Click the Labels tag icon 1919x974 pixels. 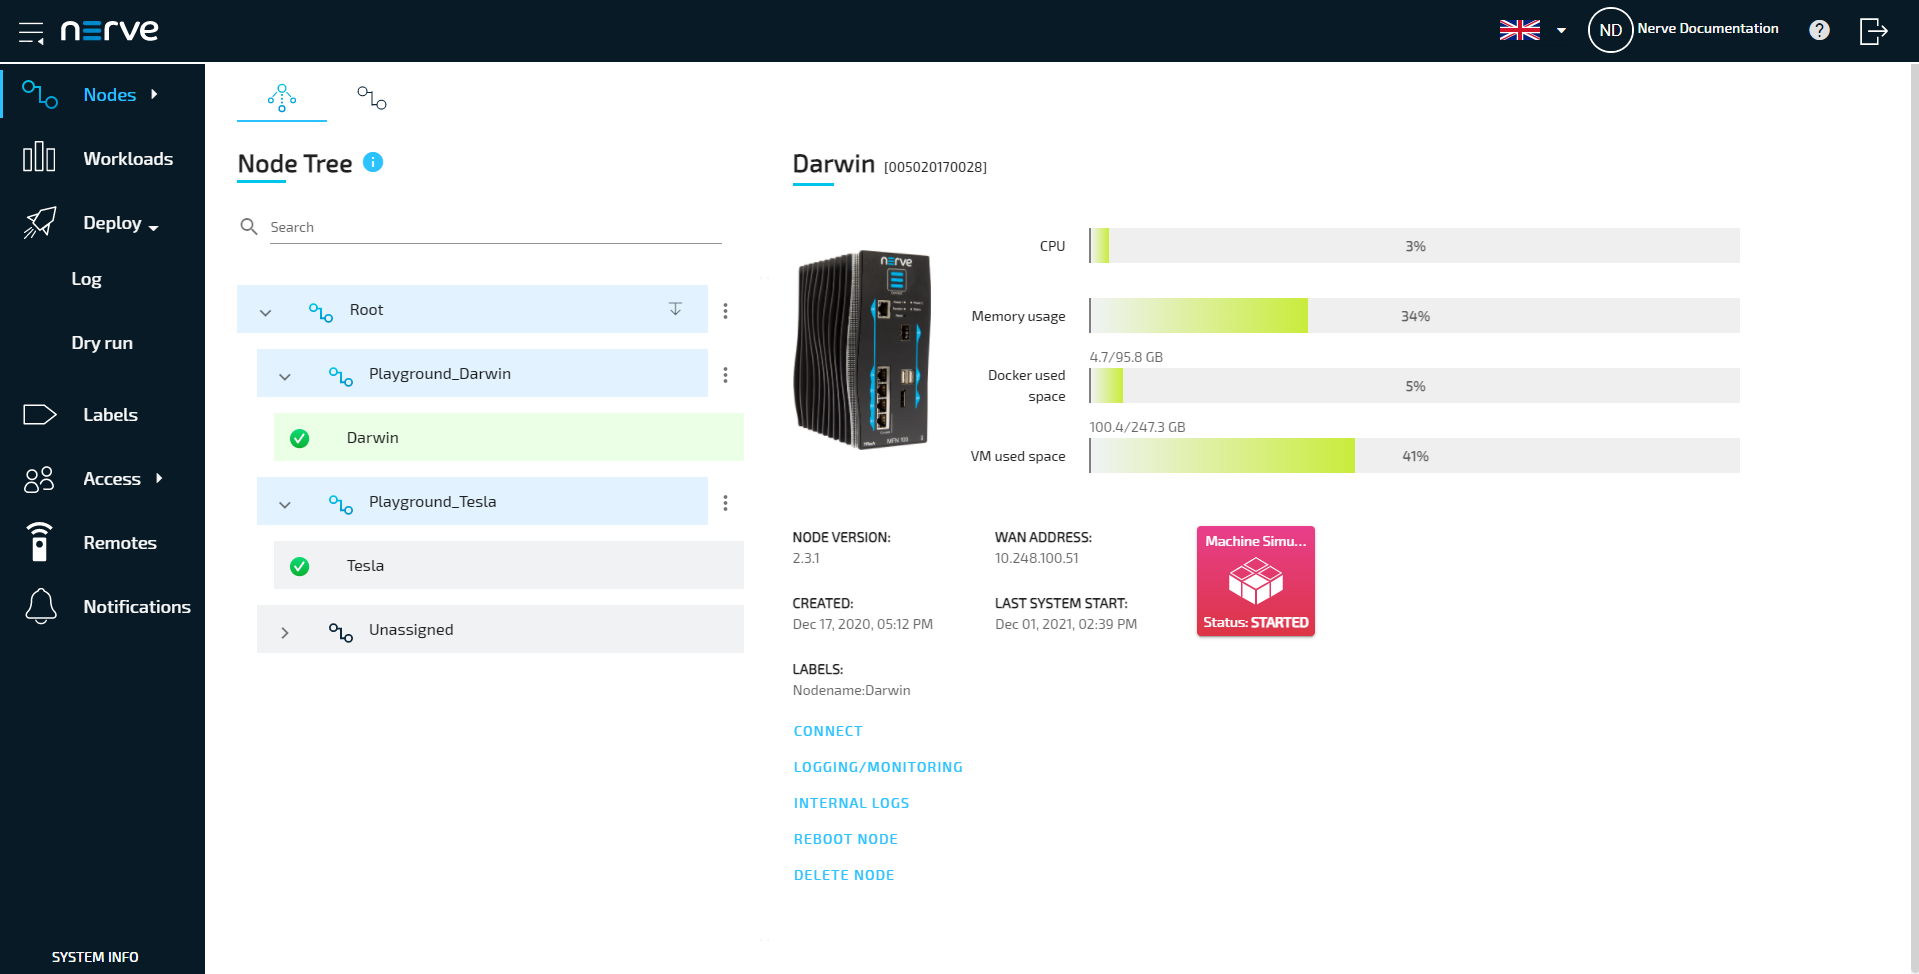point(40,415)
